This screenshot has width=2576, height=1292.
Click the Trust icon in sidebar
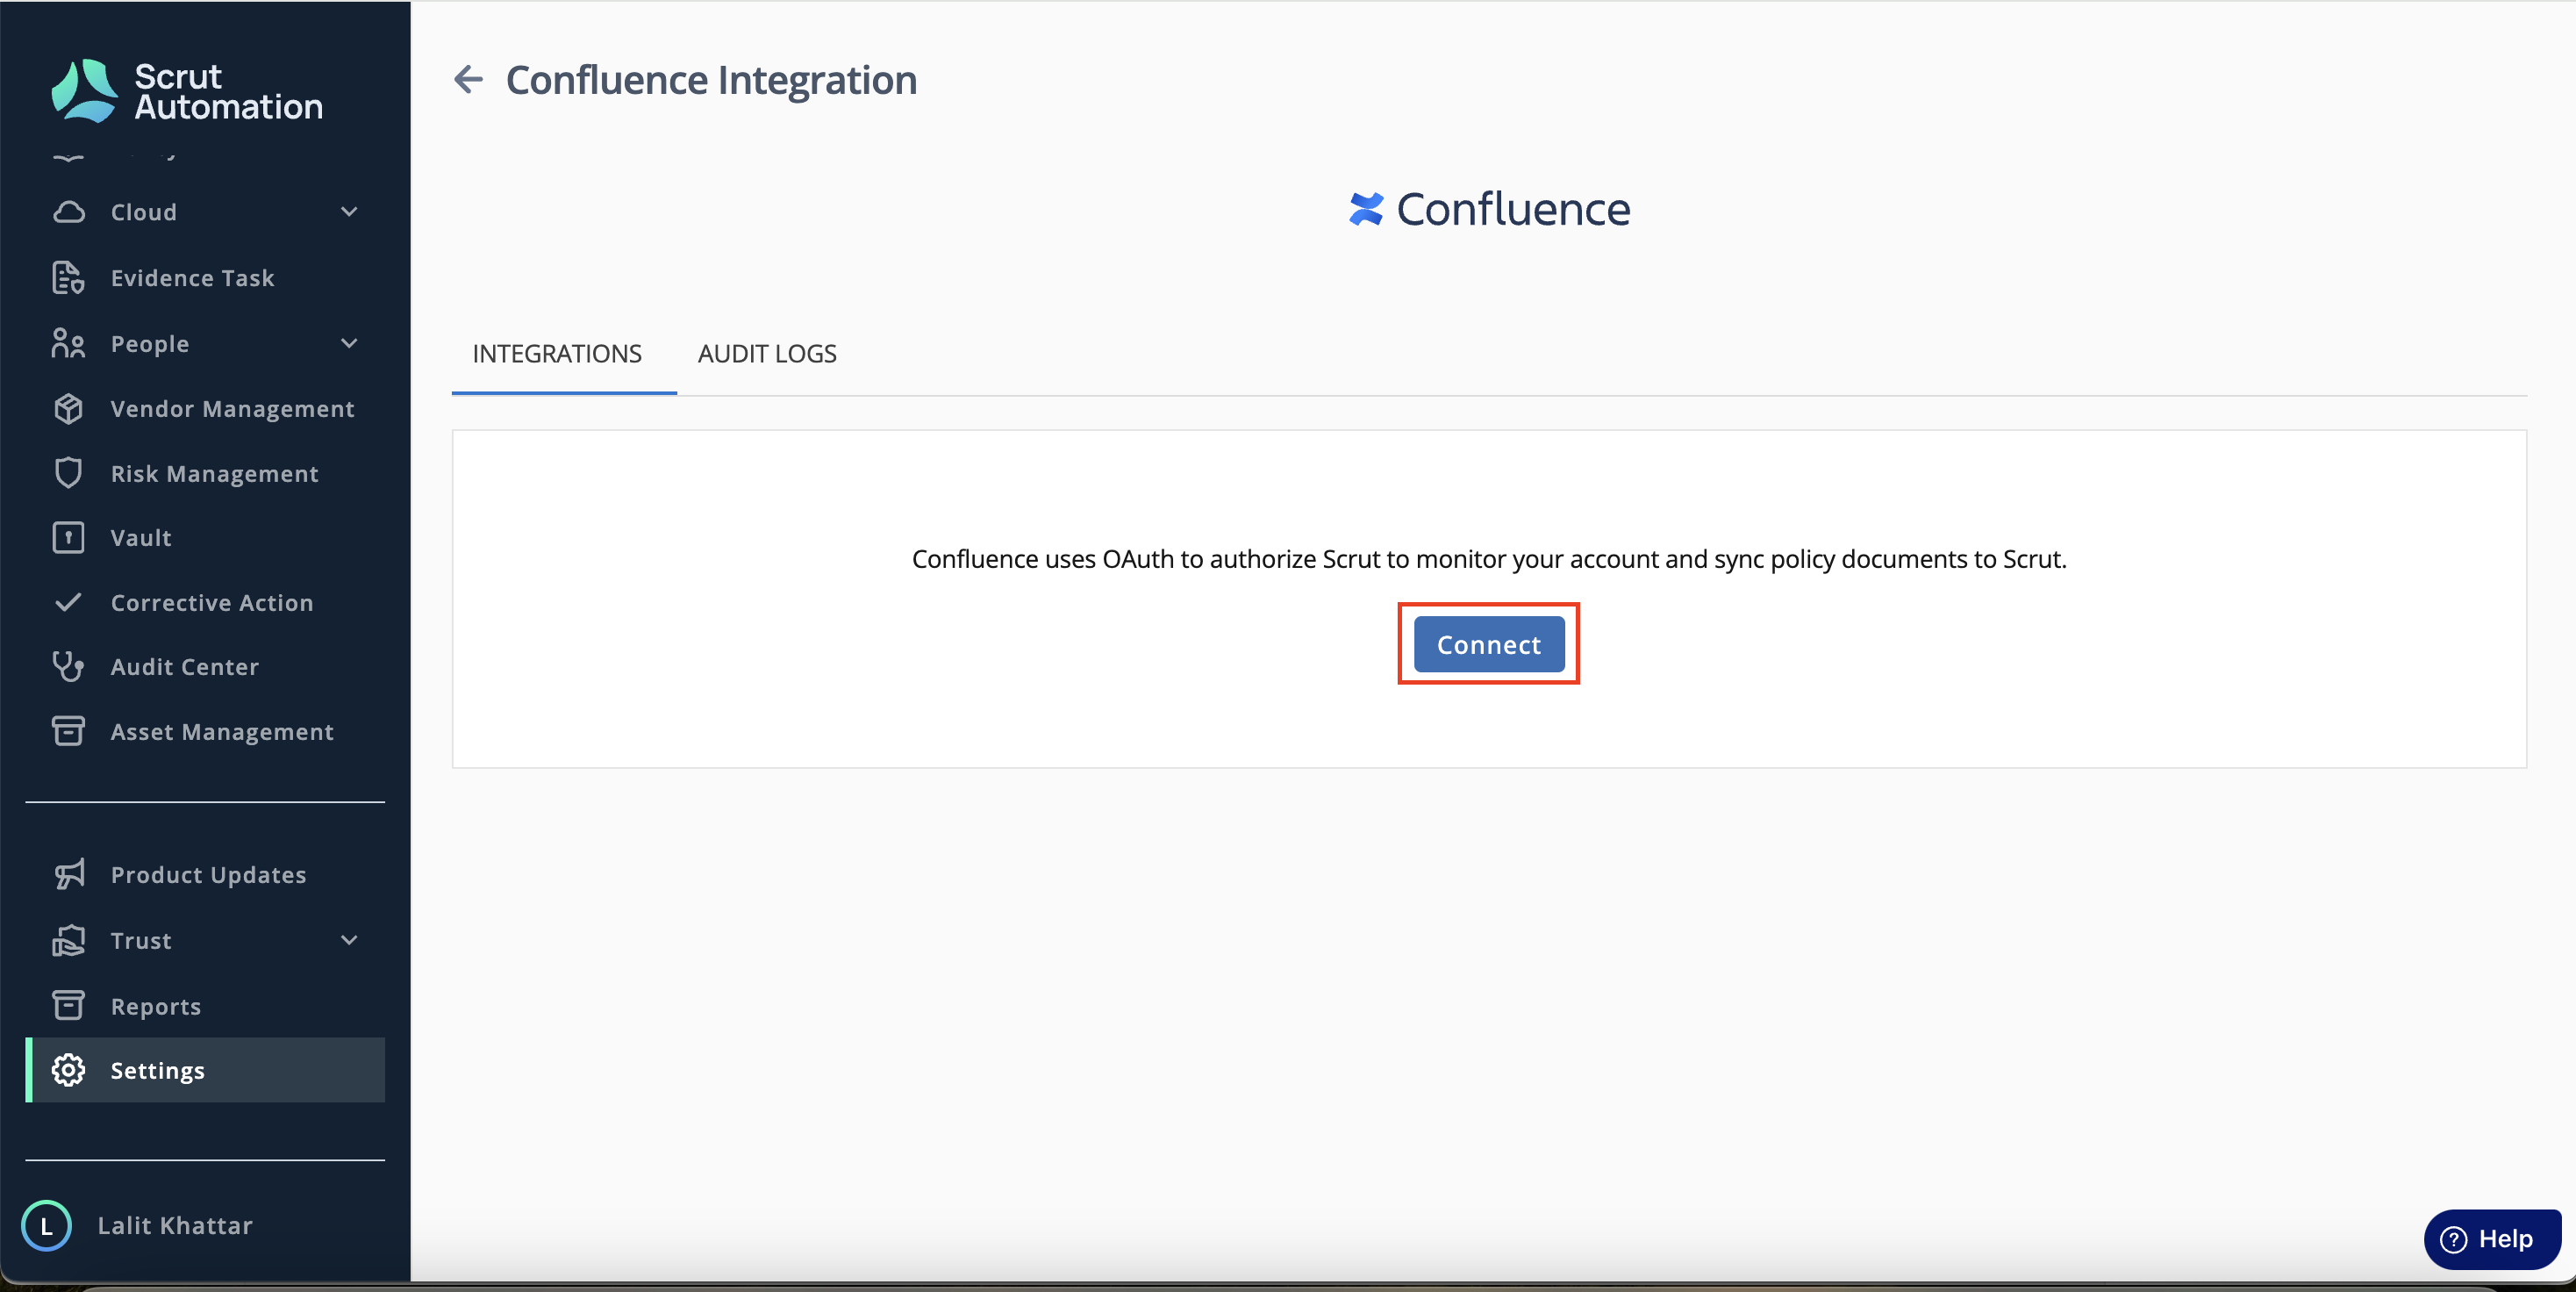(x=68, y=940)
